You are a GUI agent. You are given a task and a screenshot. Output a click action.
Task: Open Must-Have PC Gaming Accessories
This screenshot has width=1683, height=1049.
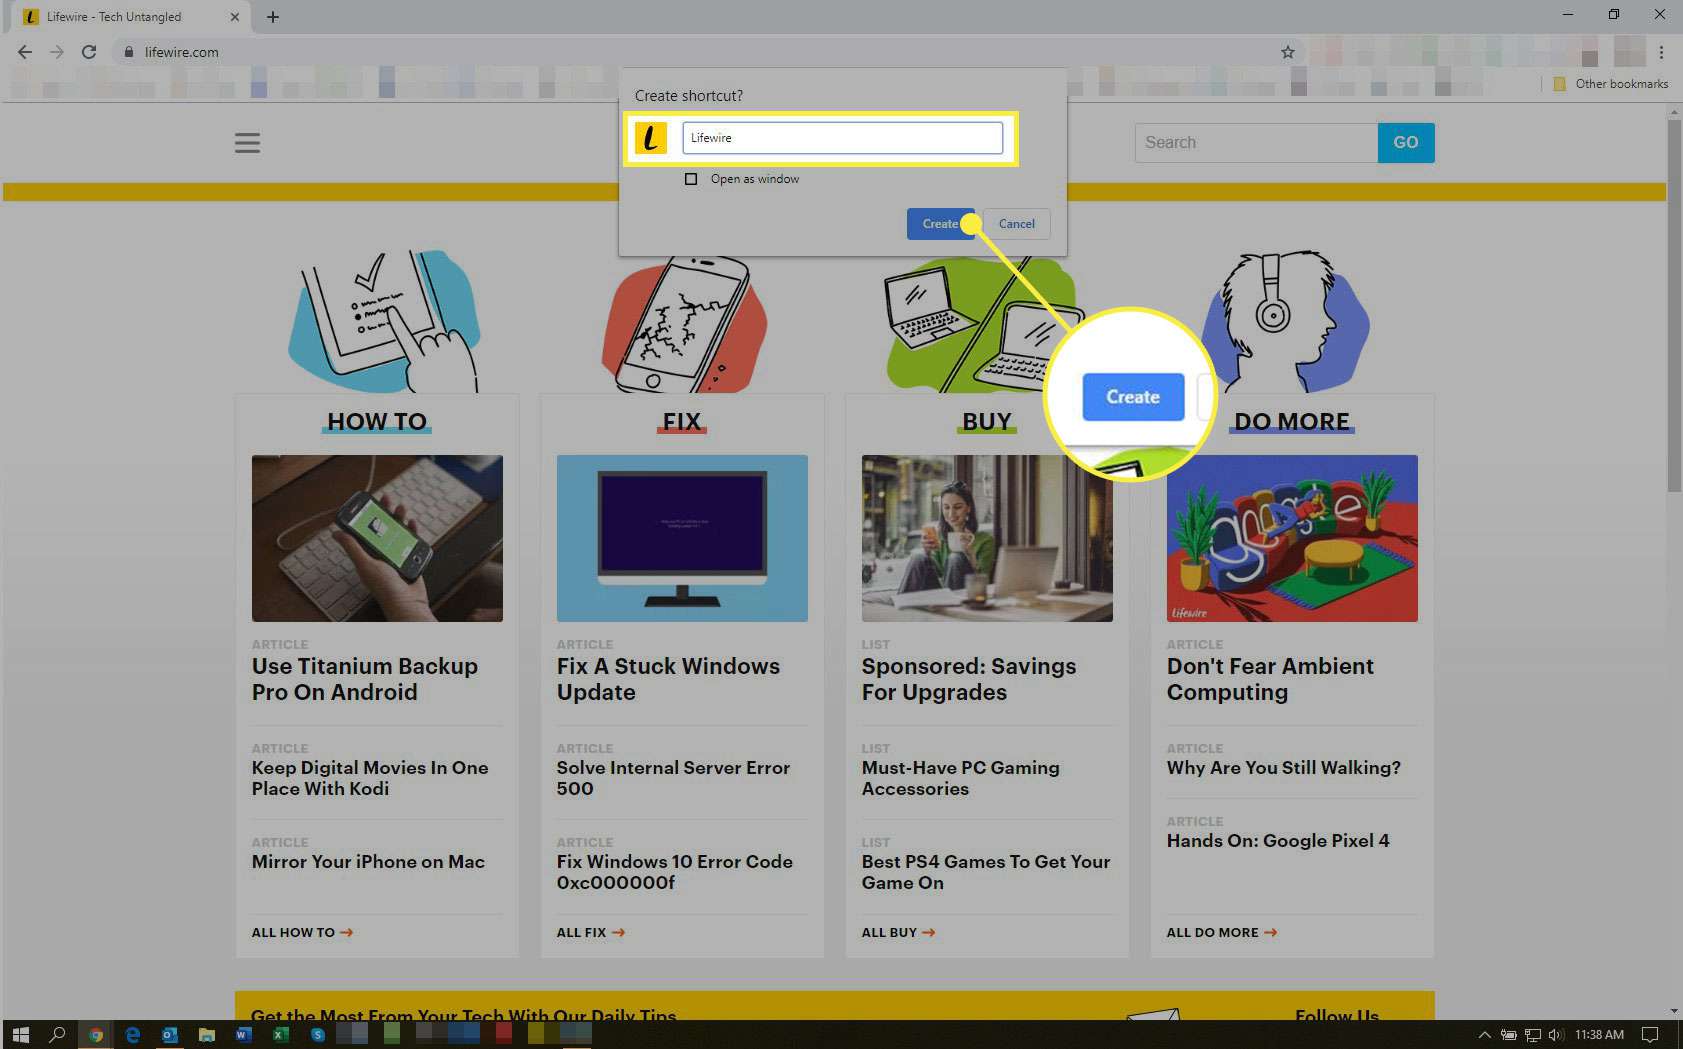[960, 778]
